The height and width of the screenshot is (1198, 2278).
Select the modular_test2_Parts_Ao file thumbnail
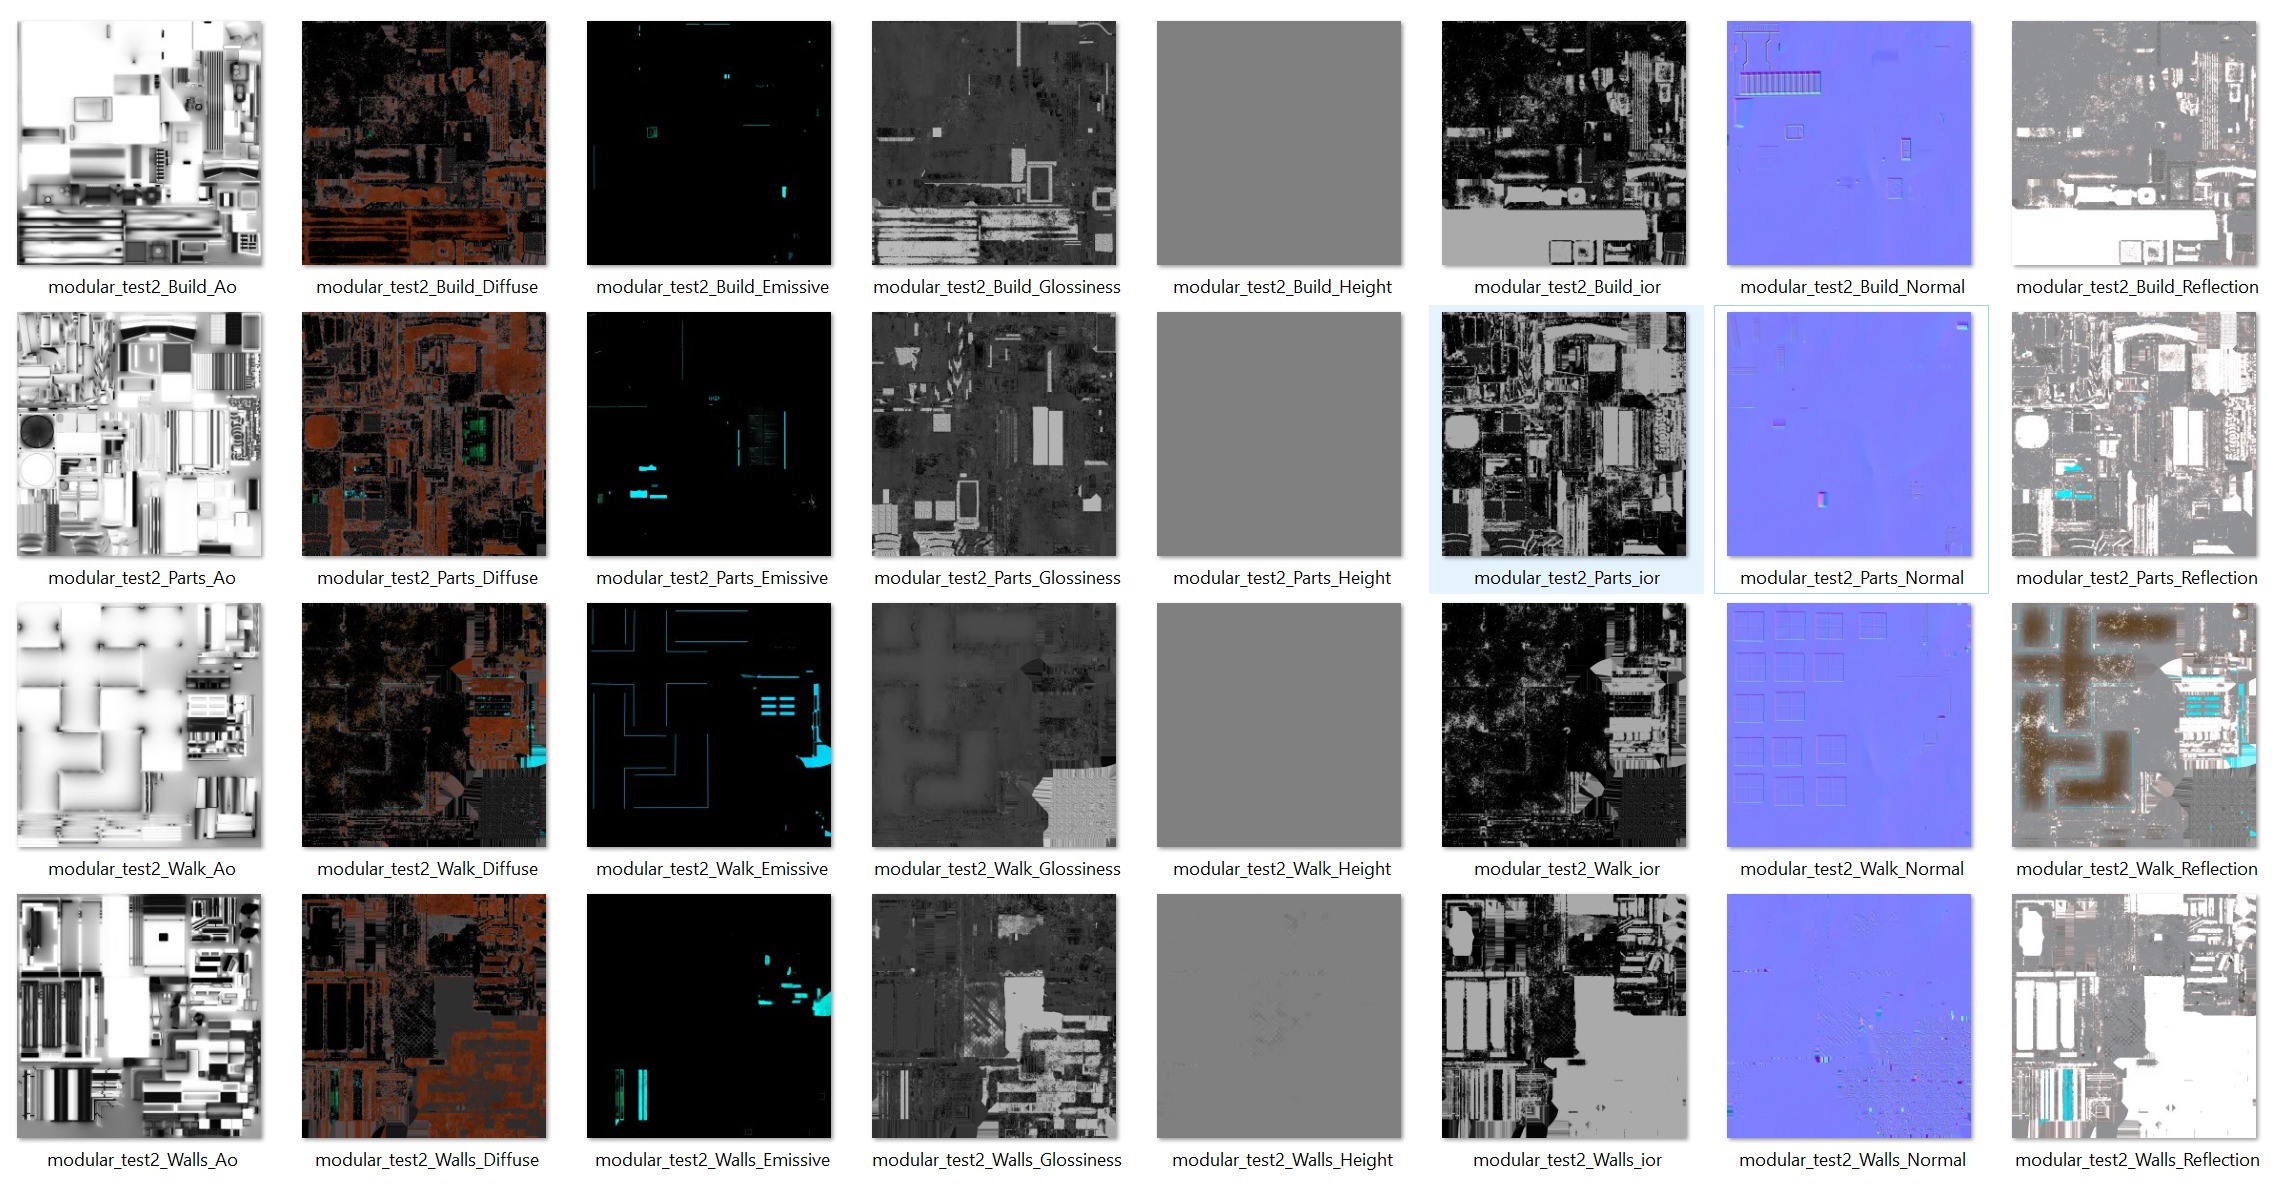[140, 434]
